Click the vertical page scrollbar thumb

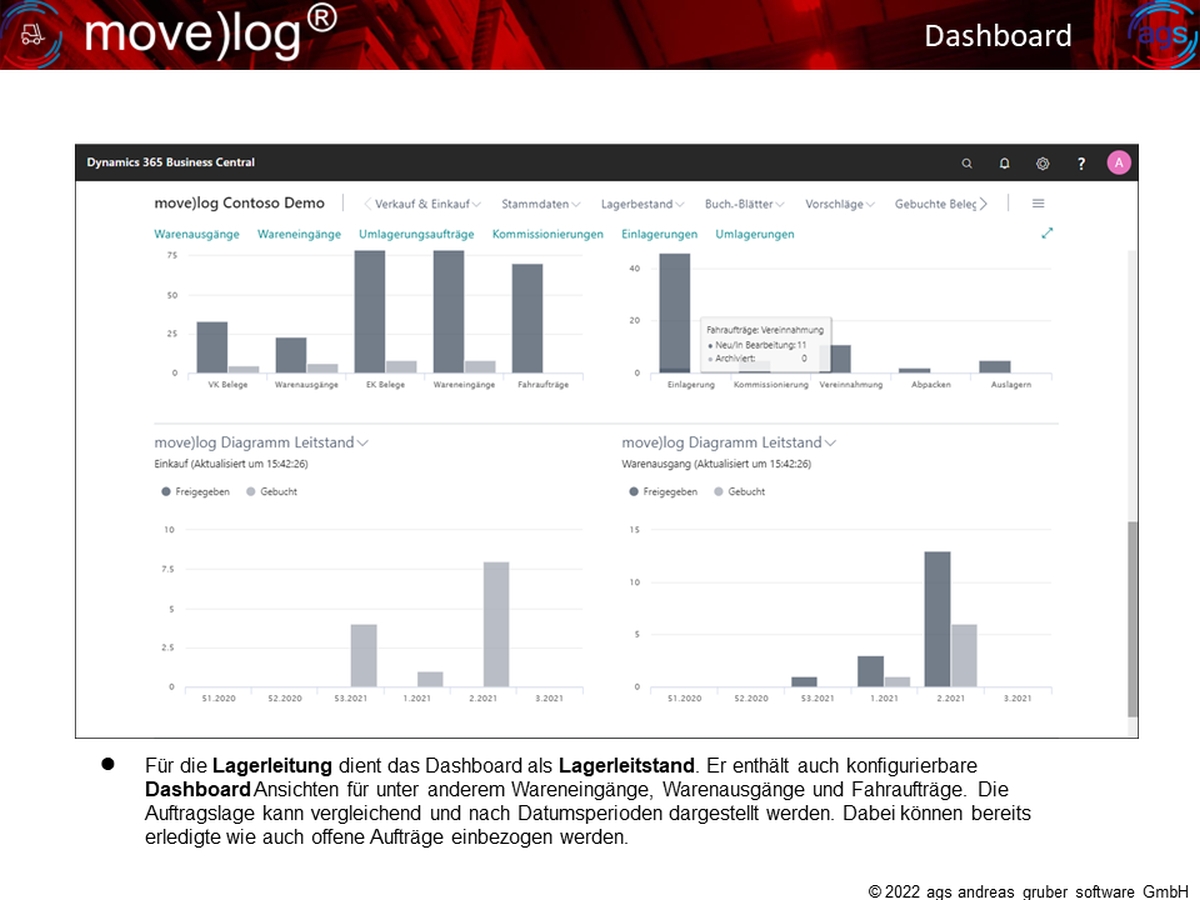(x=1132, y=618)
